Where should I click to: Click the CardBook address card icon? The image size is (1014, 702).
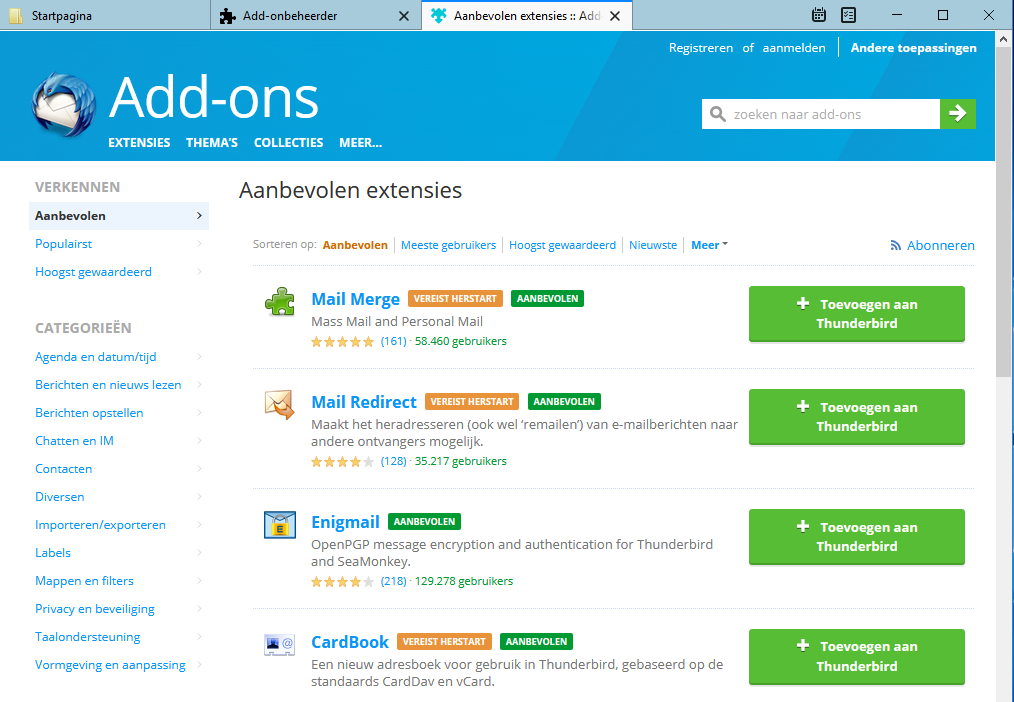279,644
